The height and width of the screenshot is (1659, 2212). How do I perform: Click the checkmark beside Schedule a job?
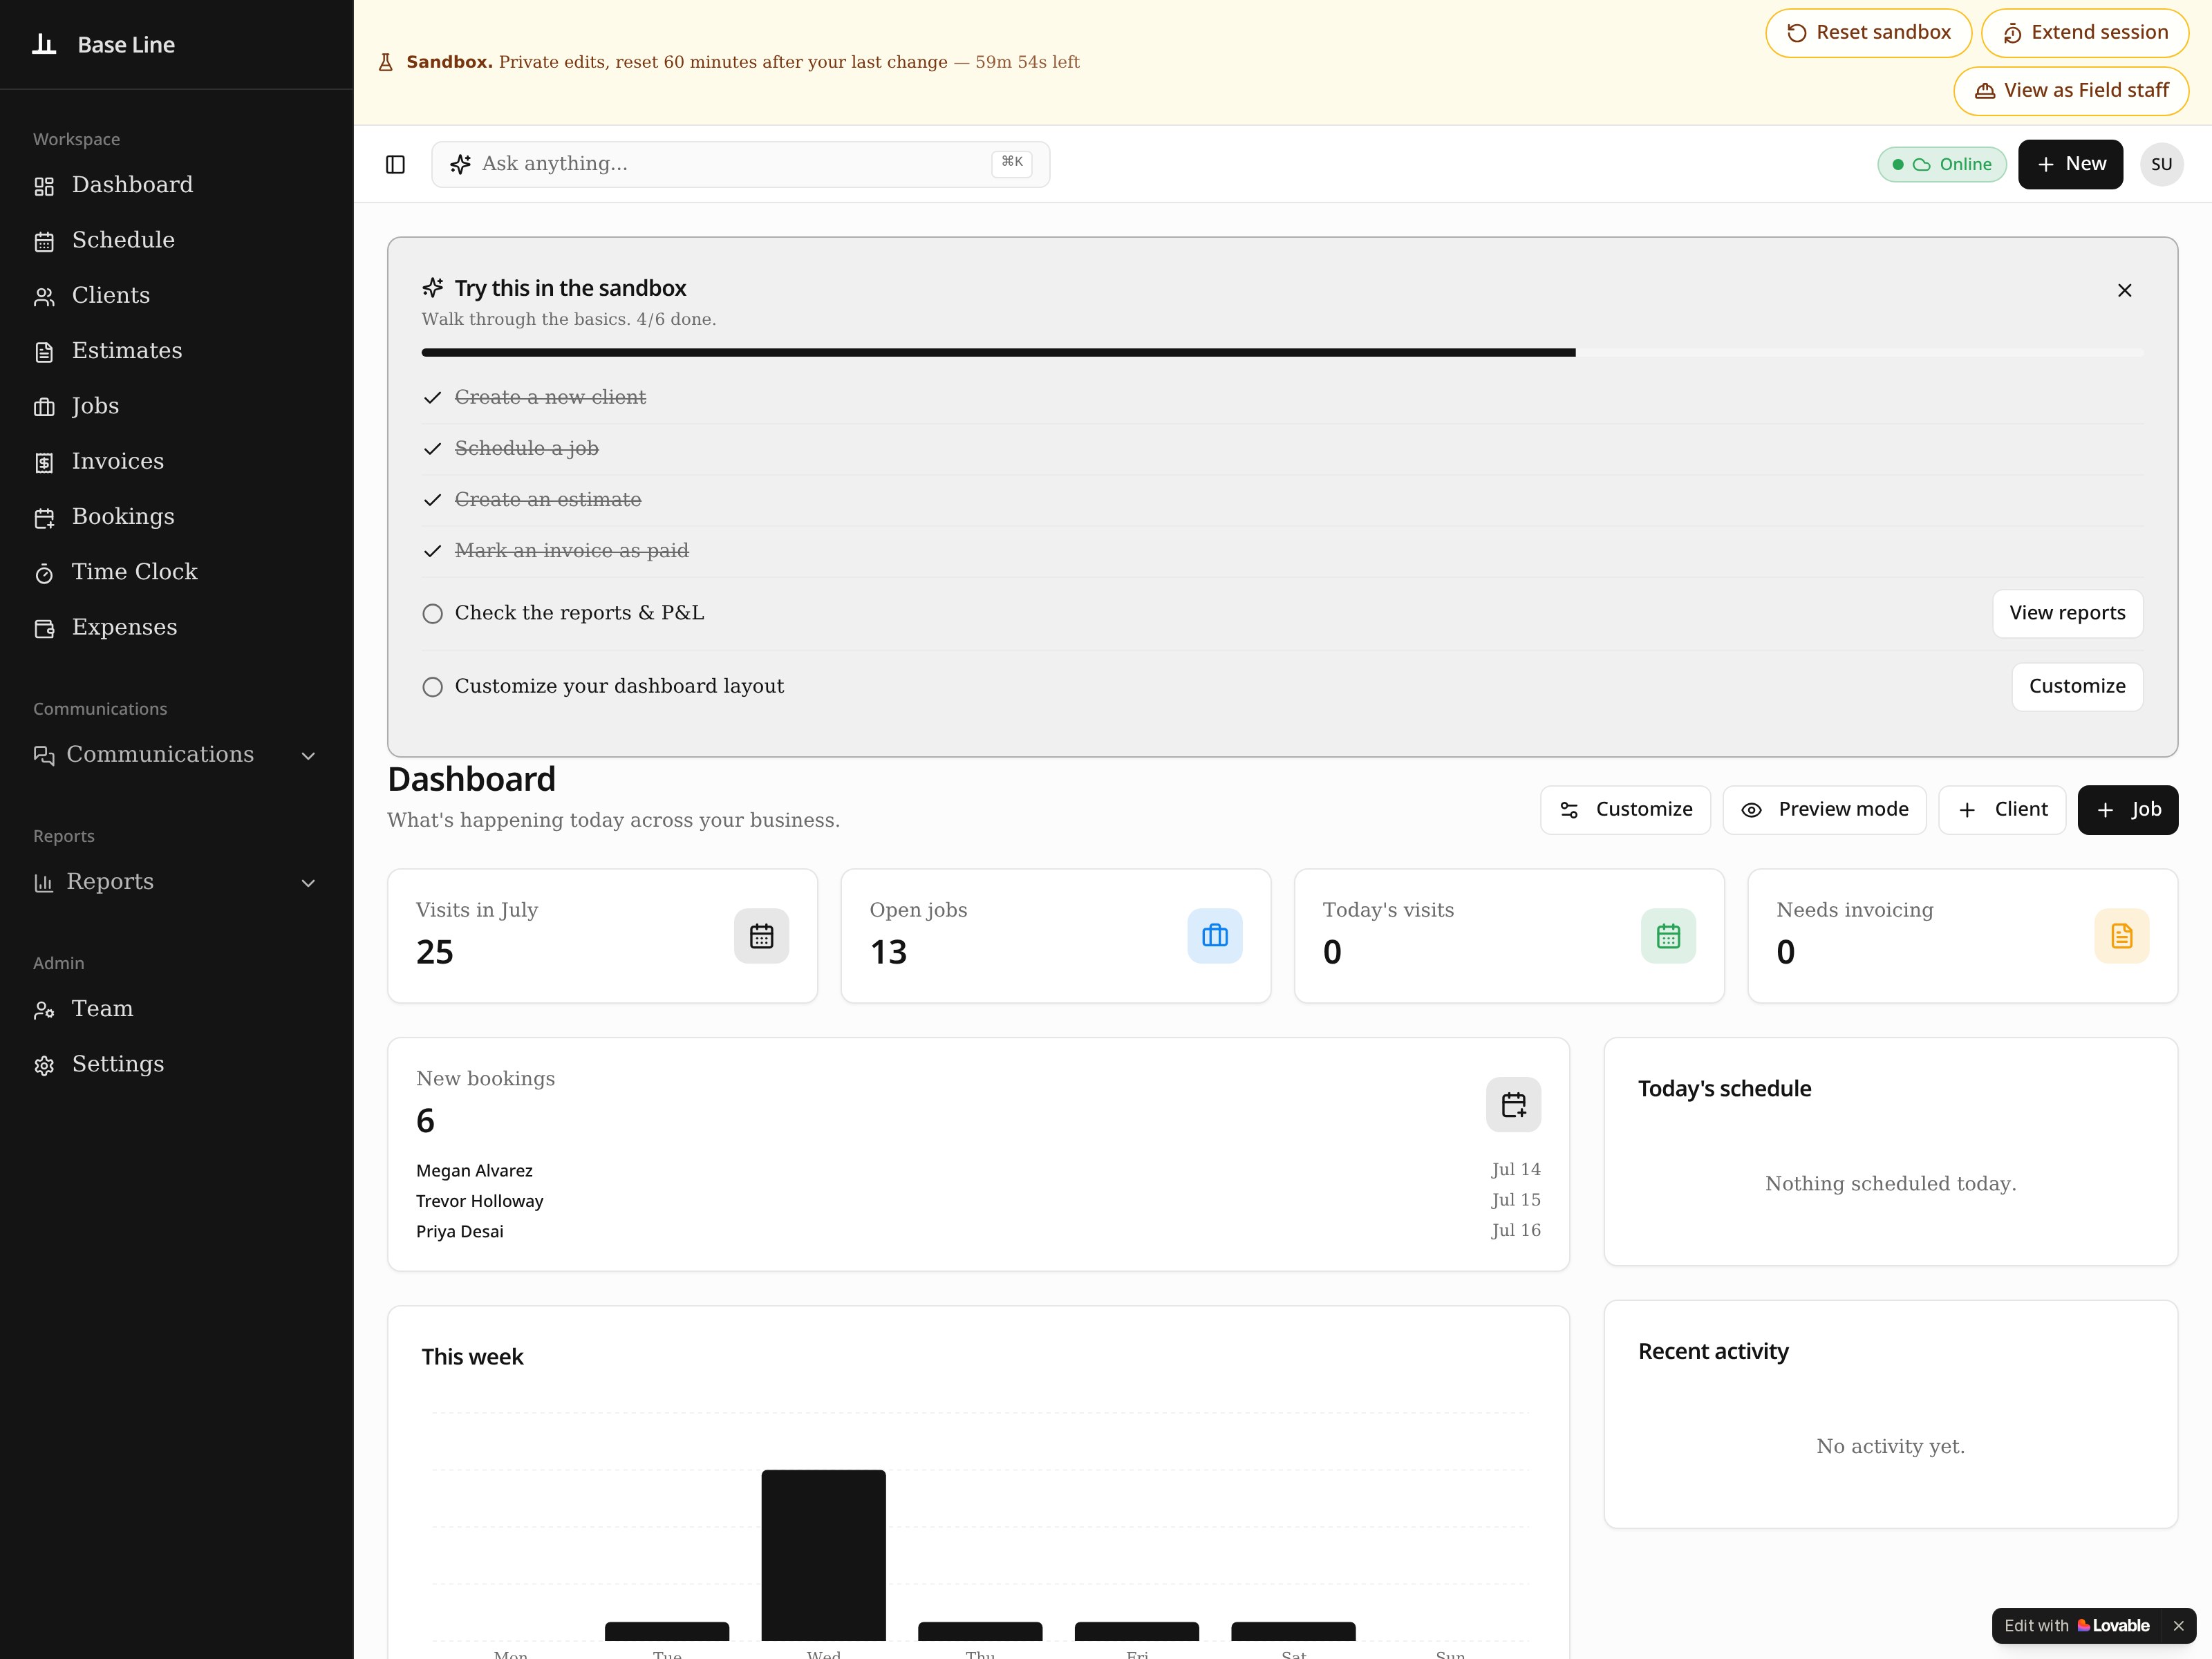[432, 449]
